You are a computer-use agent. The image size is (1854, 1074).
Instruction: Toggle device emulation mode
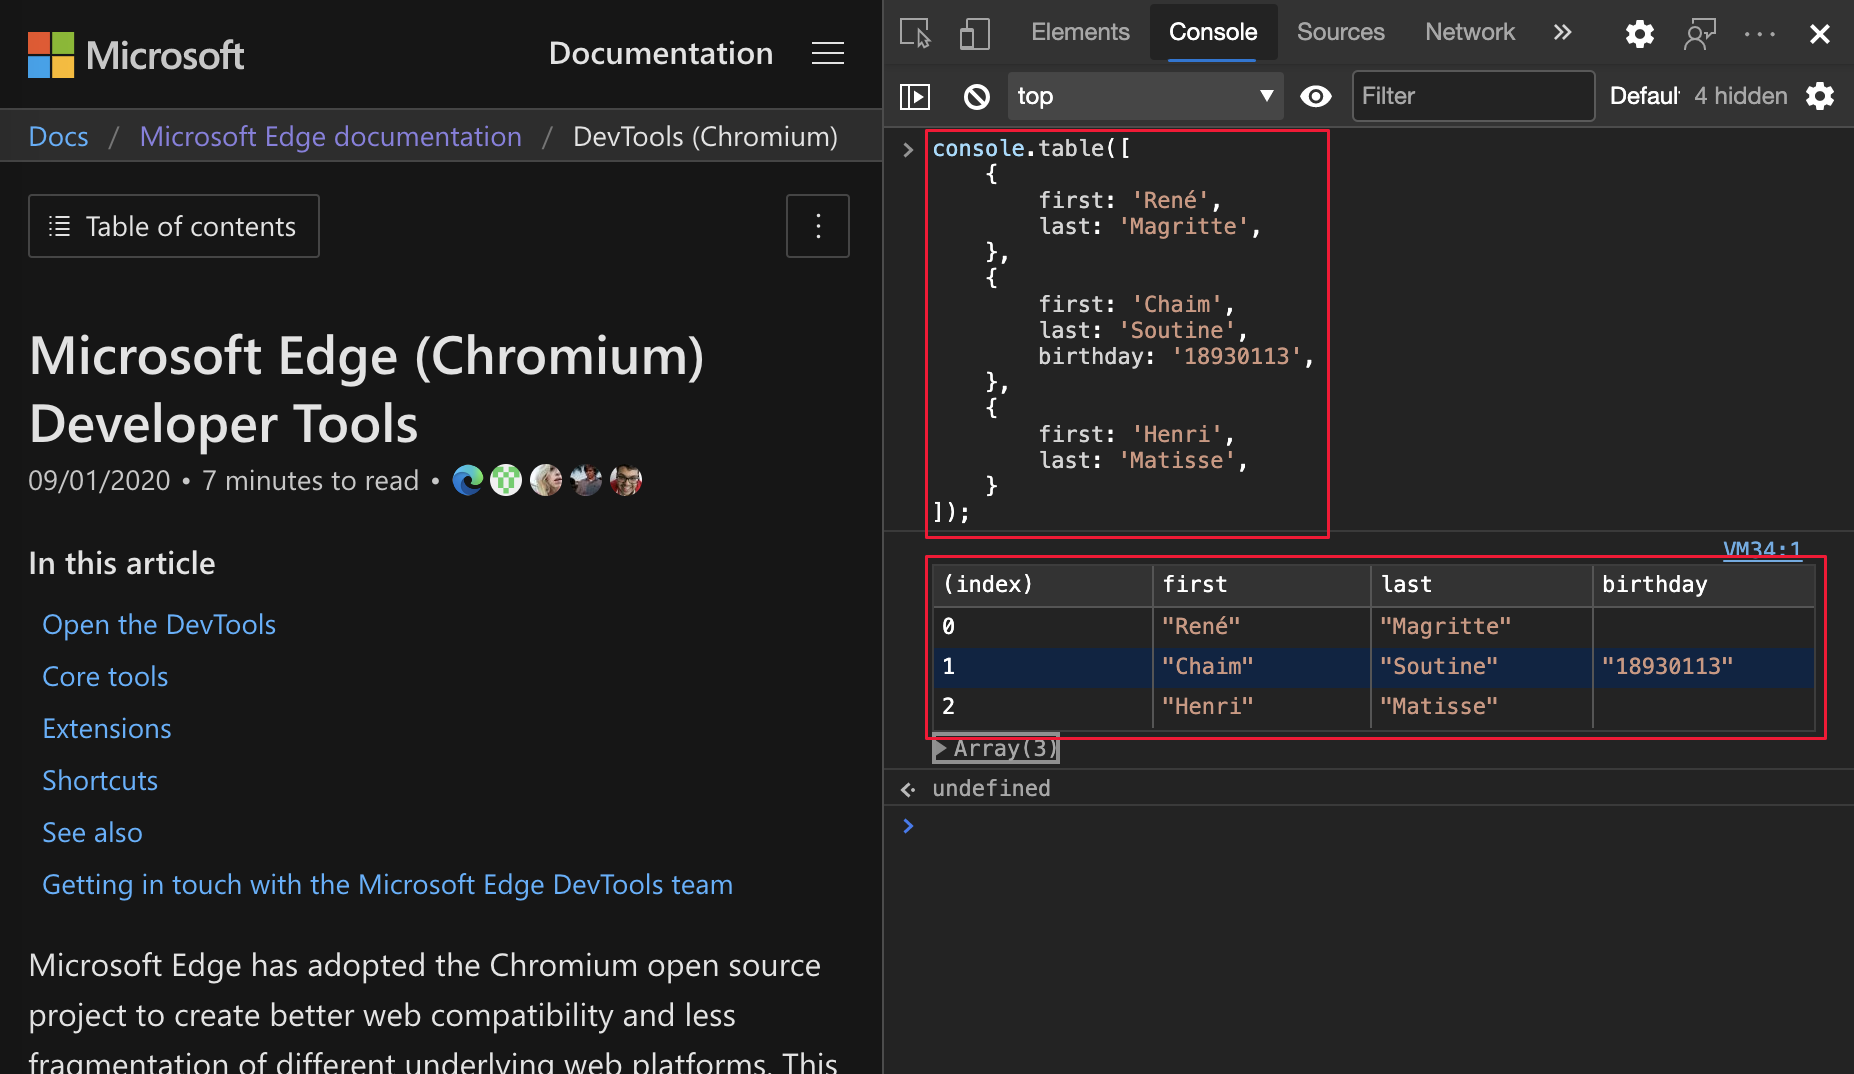point(974,33)
